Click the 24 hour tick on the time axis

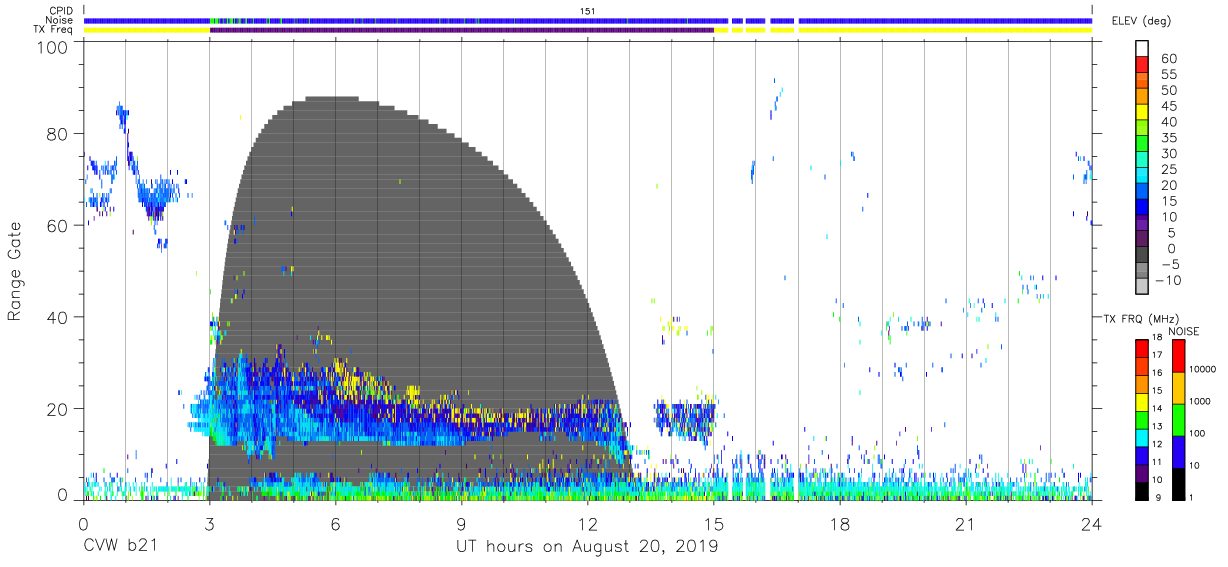click(1092, 524)
